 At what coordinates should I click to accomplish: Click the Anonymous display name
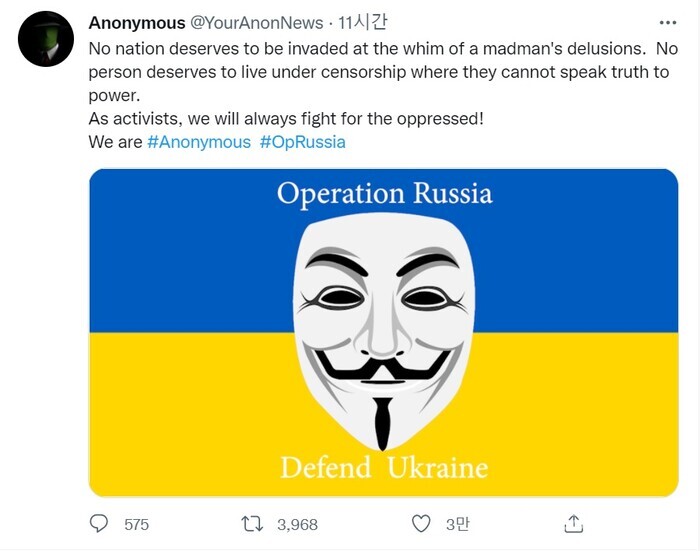coord(137,22)
